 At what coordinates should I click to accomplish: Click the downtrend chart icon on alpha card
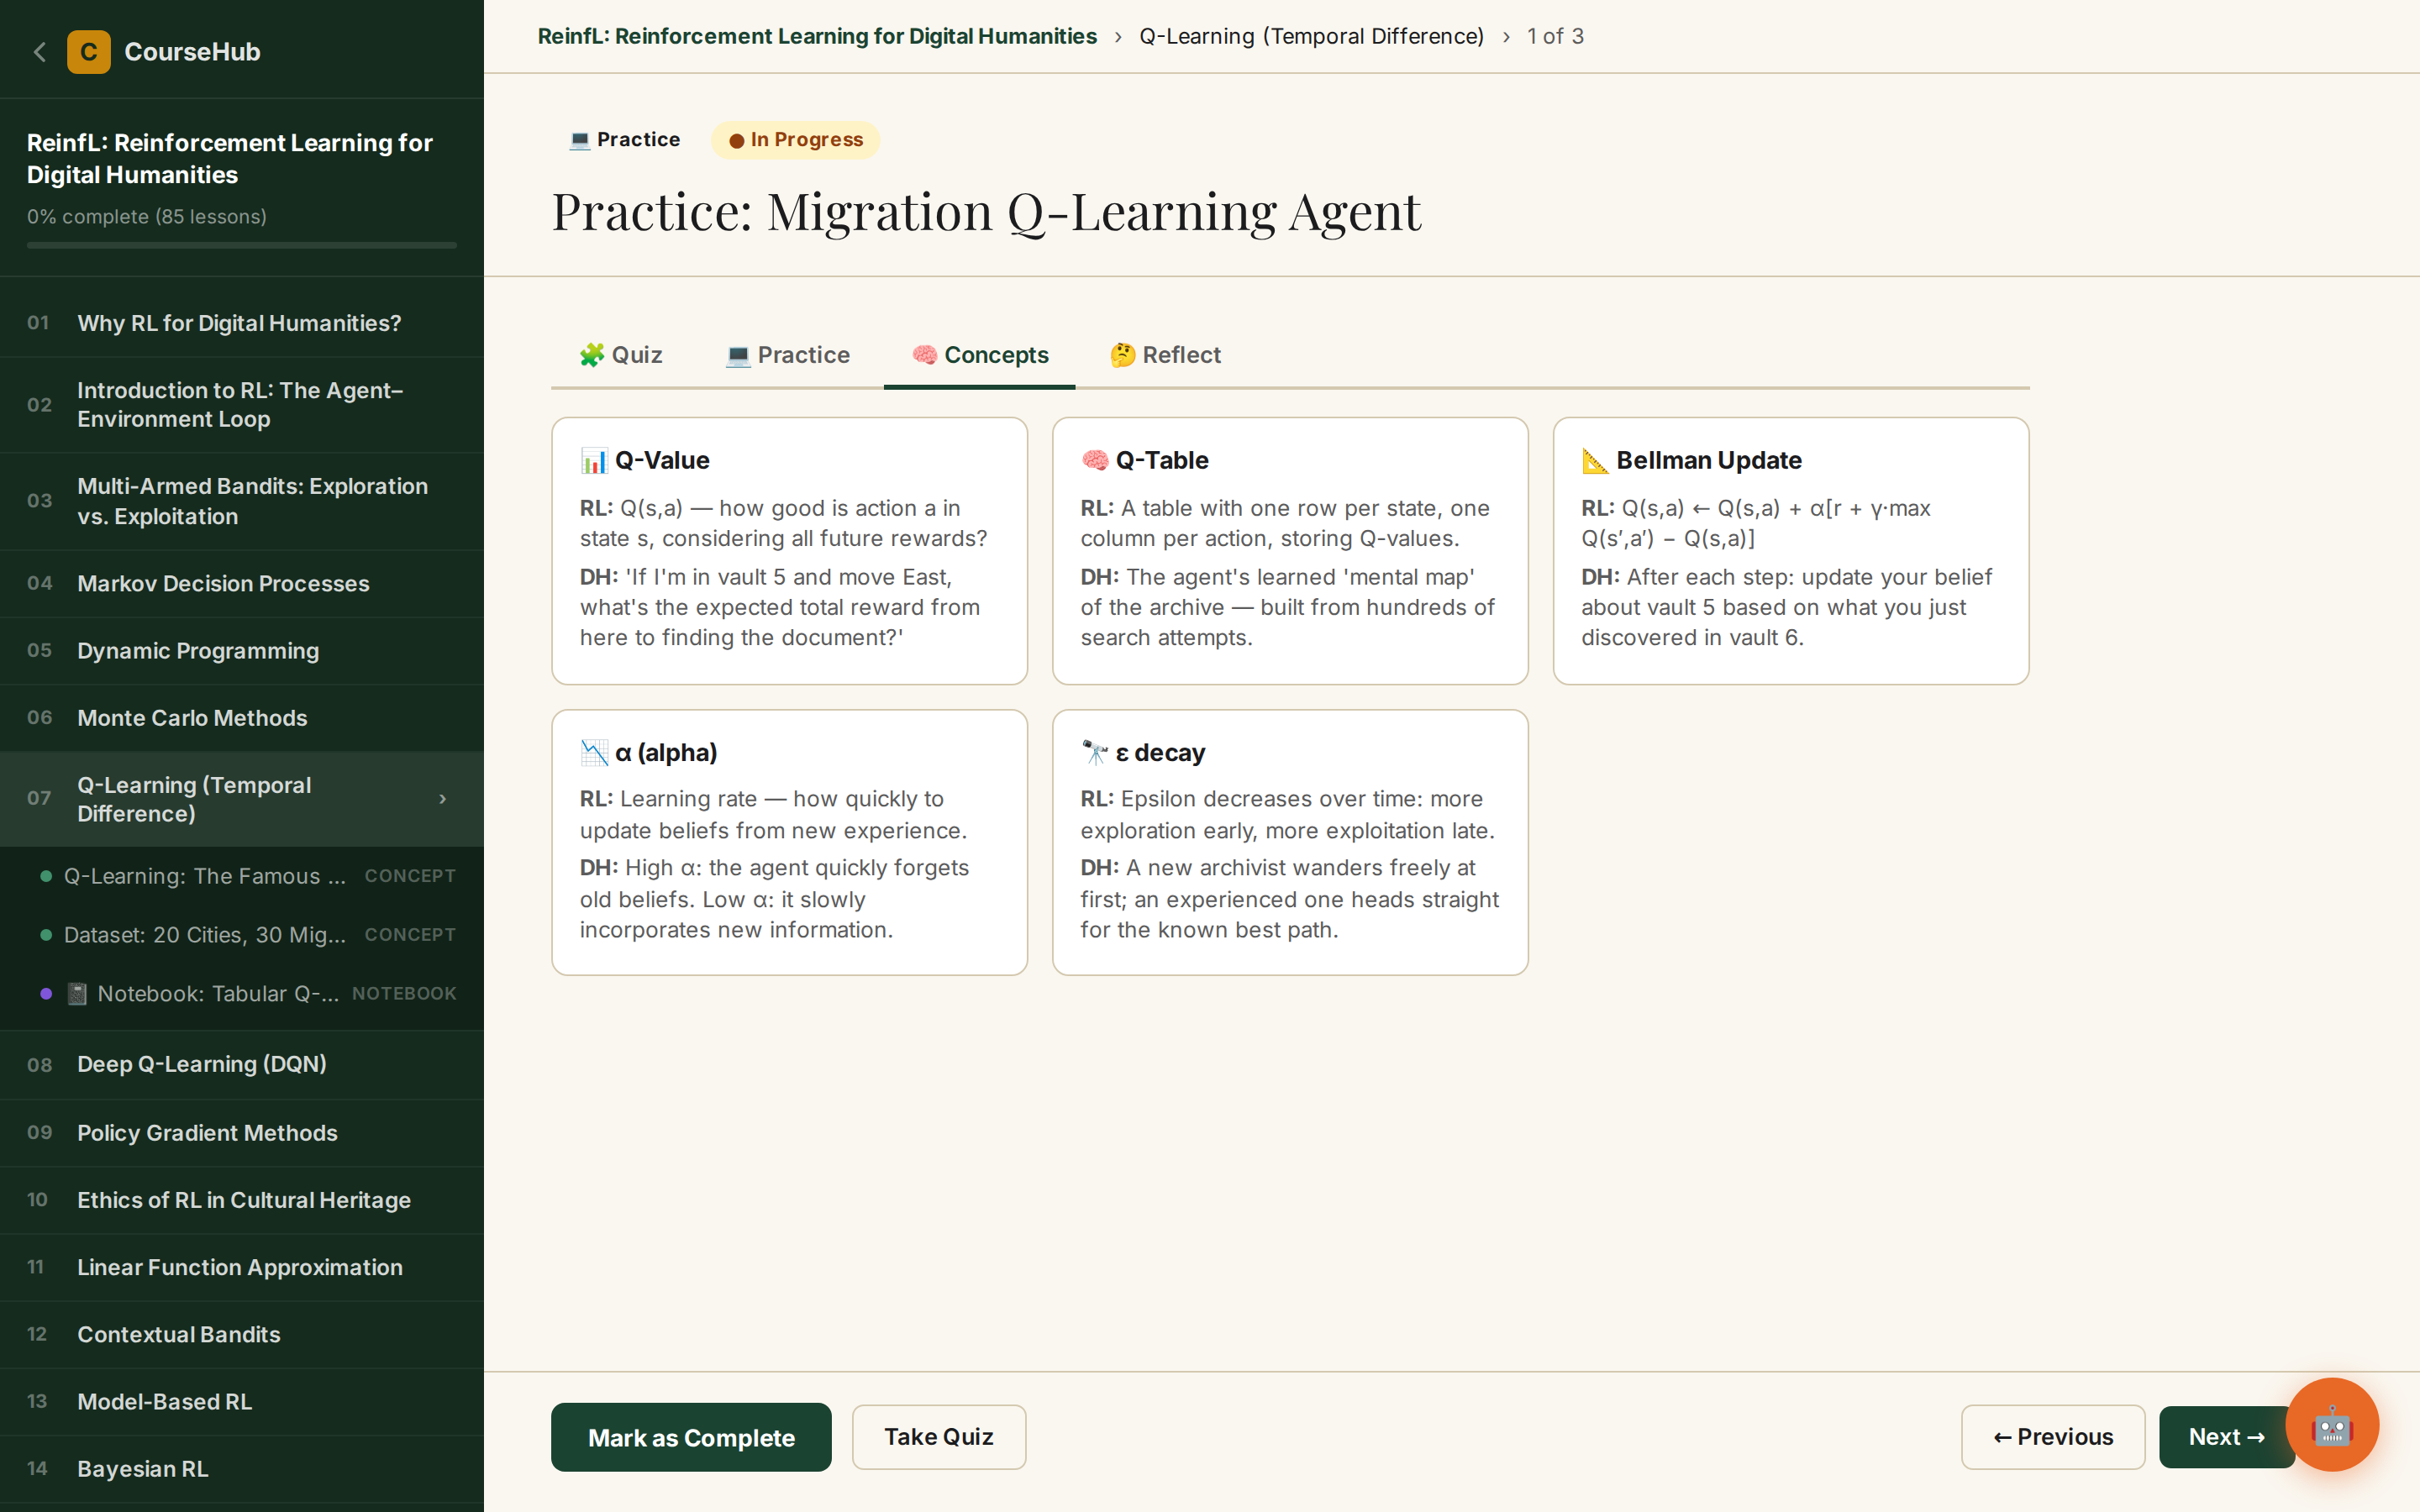(594, 752)
